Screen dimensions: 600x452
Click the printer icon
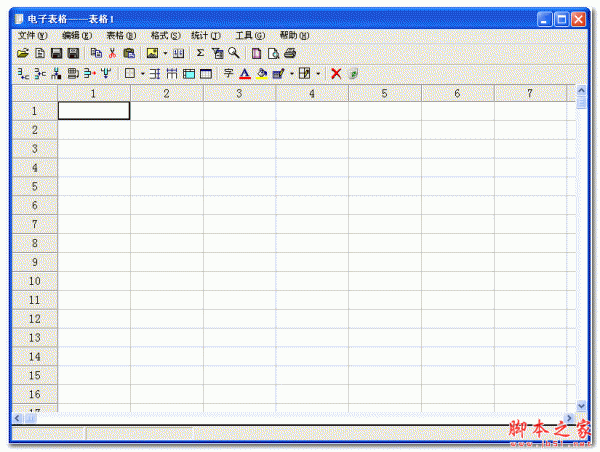point(290,53)
